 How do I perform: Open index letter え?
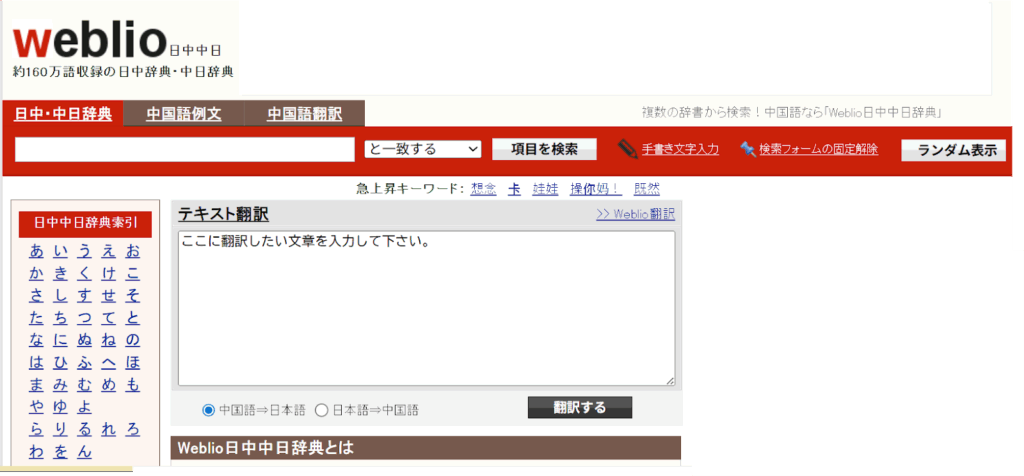click(x=108, y=251)
